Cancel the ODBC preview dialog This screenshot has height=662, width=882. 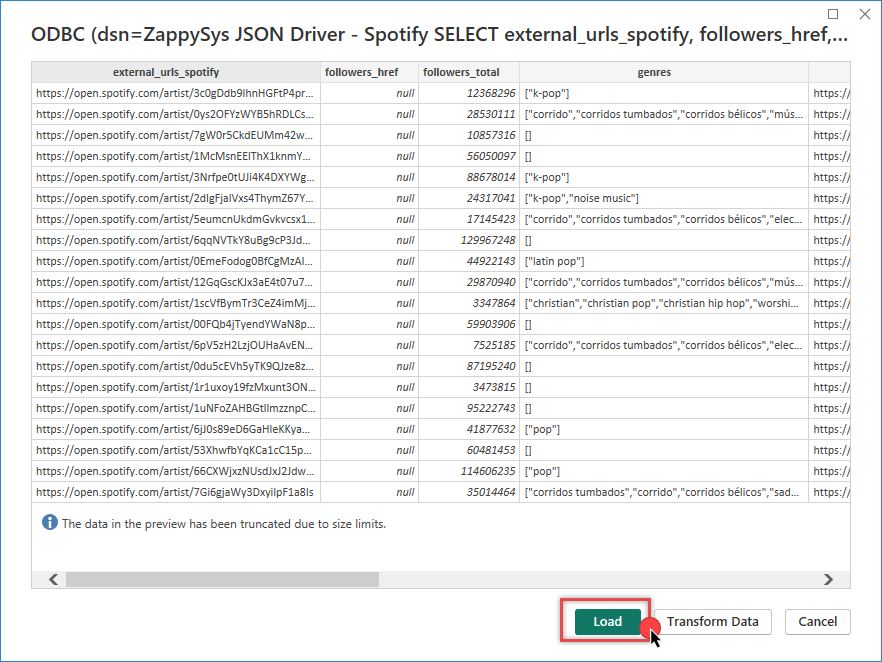click(x=817, y=622)
